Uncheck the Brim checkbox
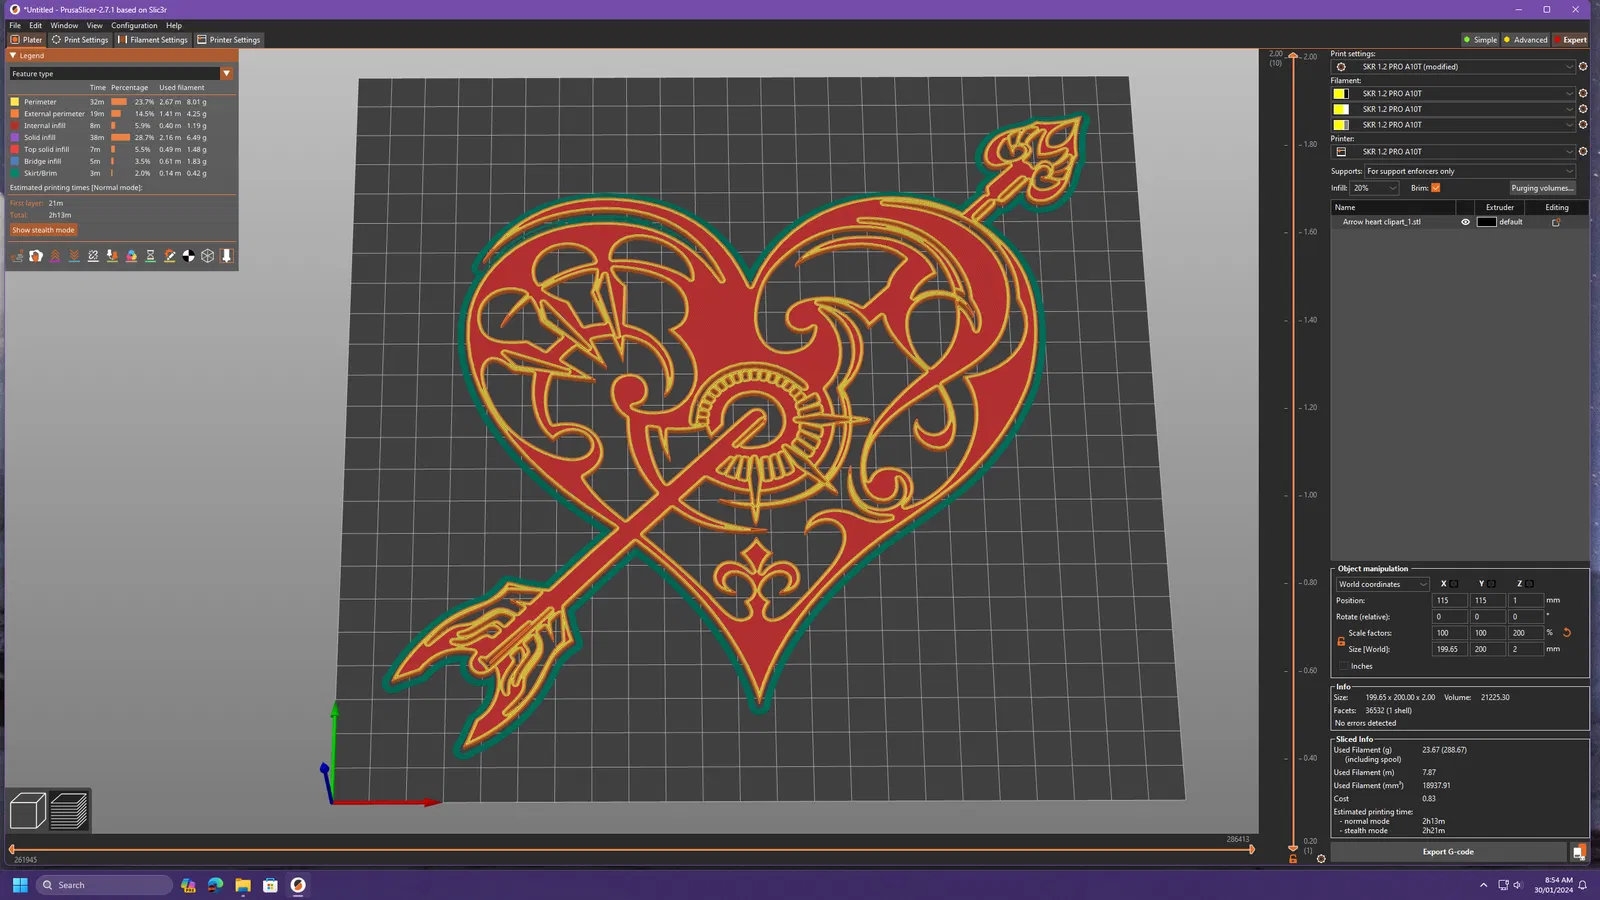This screenshot has height=900, width=1600. pyautogui.click(x=1436, y=188)
